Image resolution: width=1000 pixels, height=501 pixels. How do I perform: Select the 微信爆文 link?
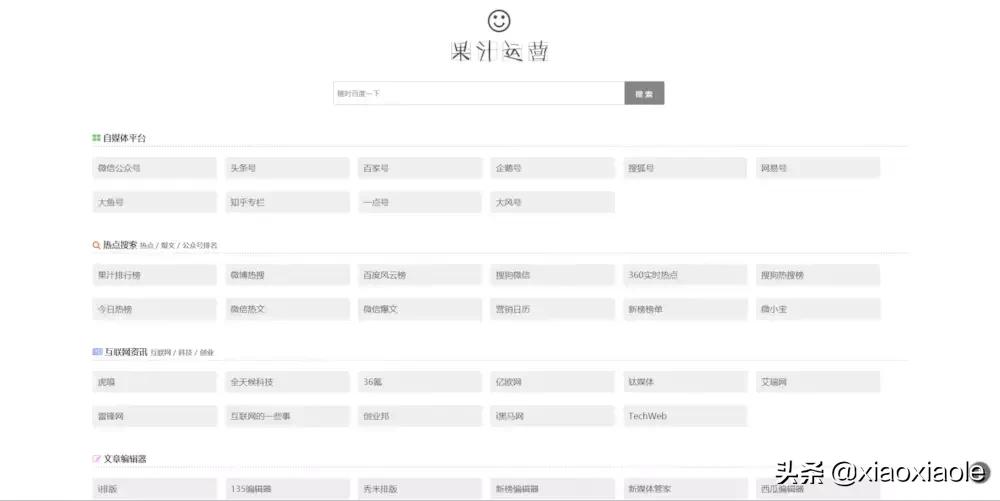[420, 309]
